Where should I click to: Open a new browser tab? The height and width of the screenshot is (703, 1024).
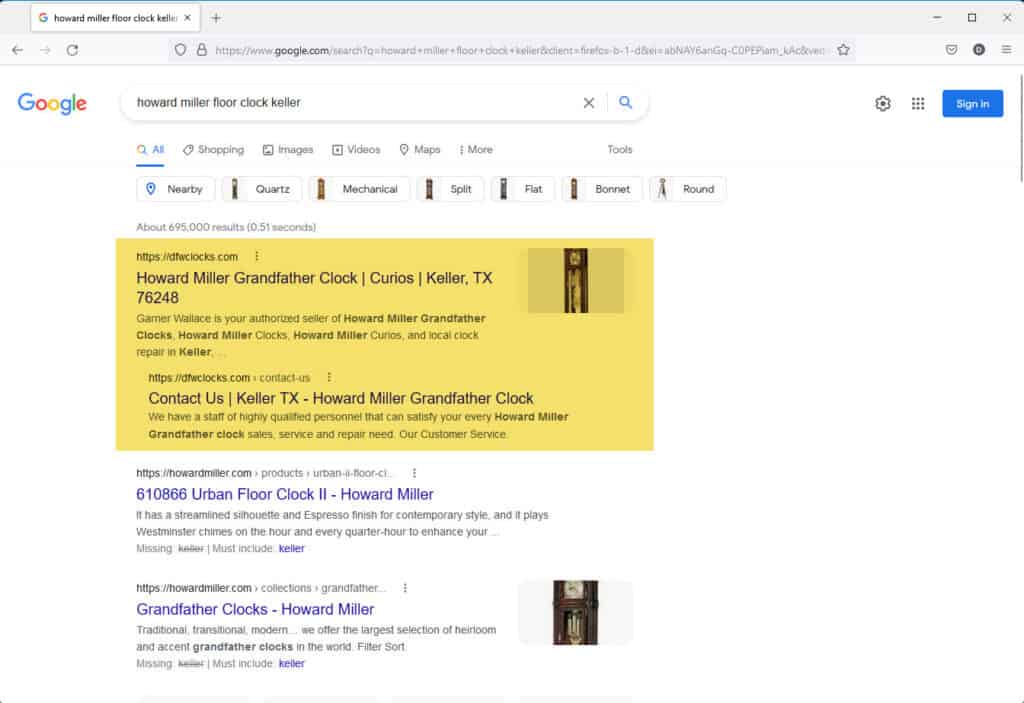[216, 18]
